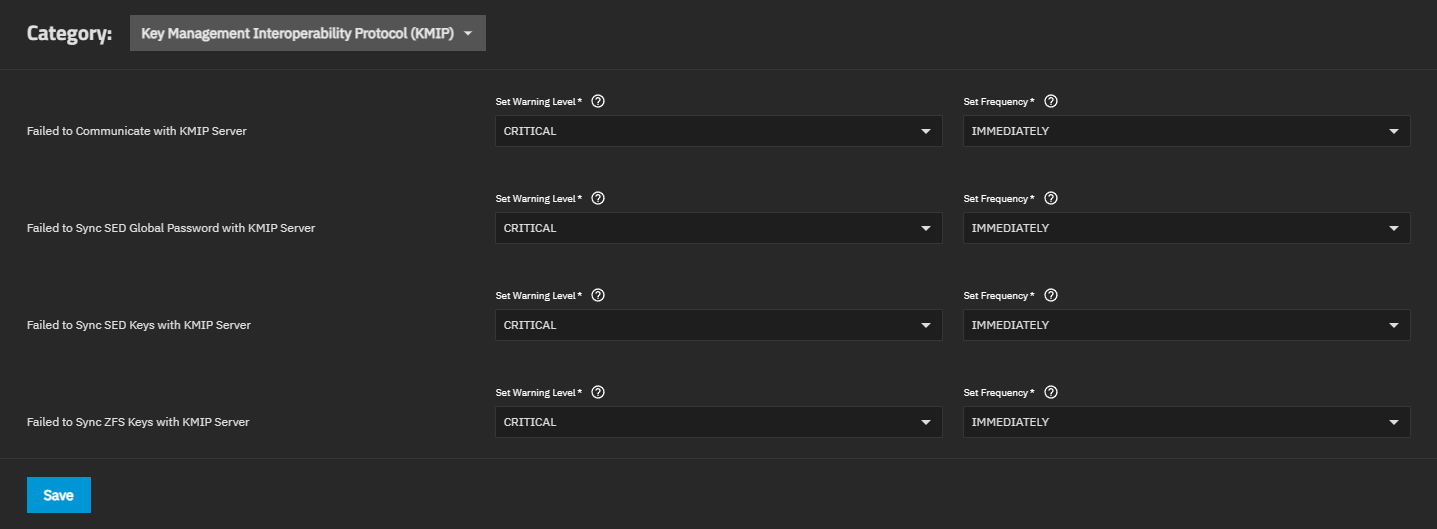The height and width of the screenshot is (529, 1437).
Task: Expand Warning Level for Failed to Communicate
Action: tap(718, 131)
